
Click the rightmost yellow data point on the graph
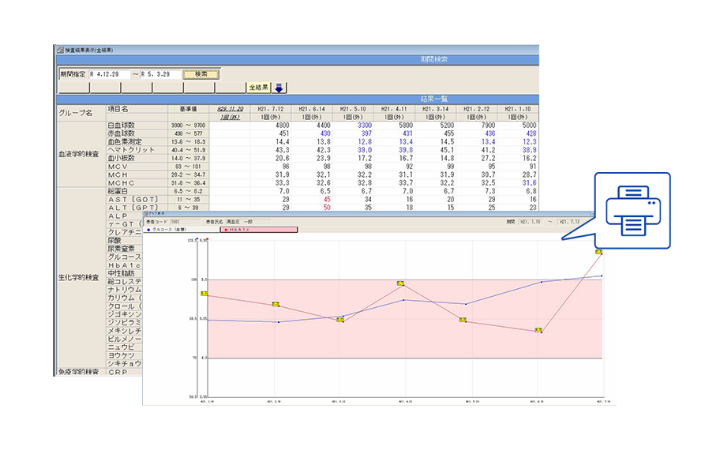(x=597, y=252)
